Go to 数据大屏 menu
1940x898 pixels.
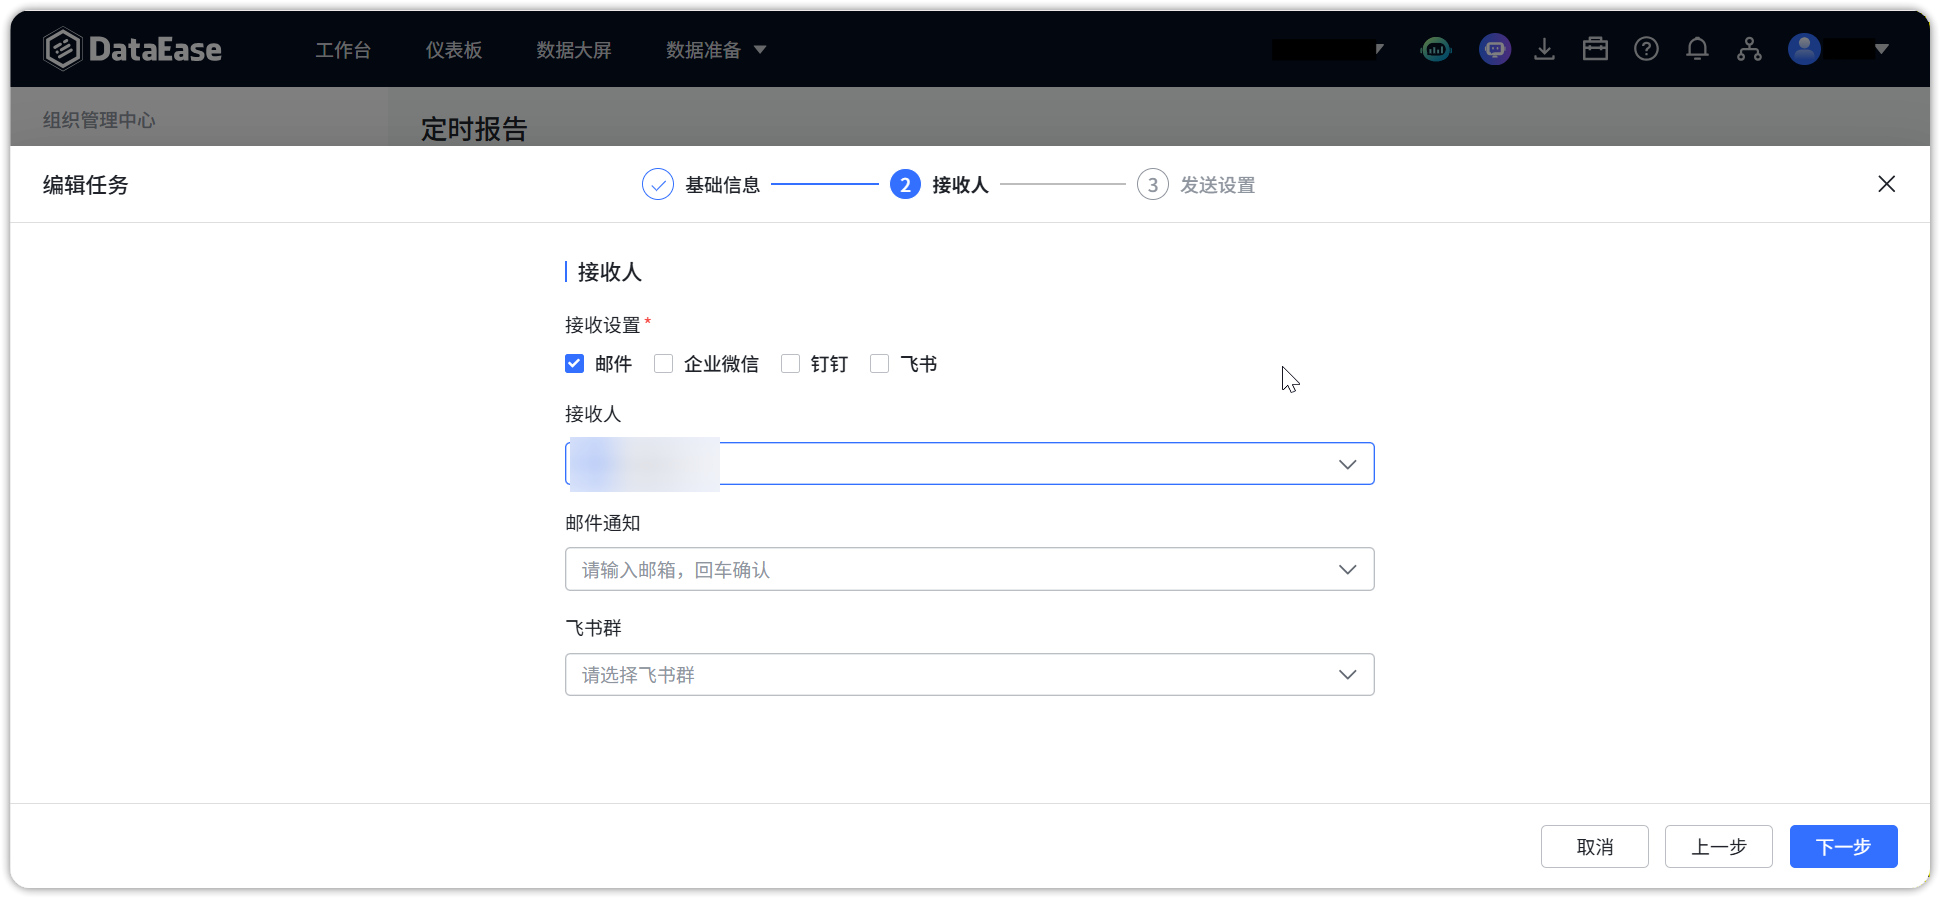point(574,50)
